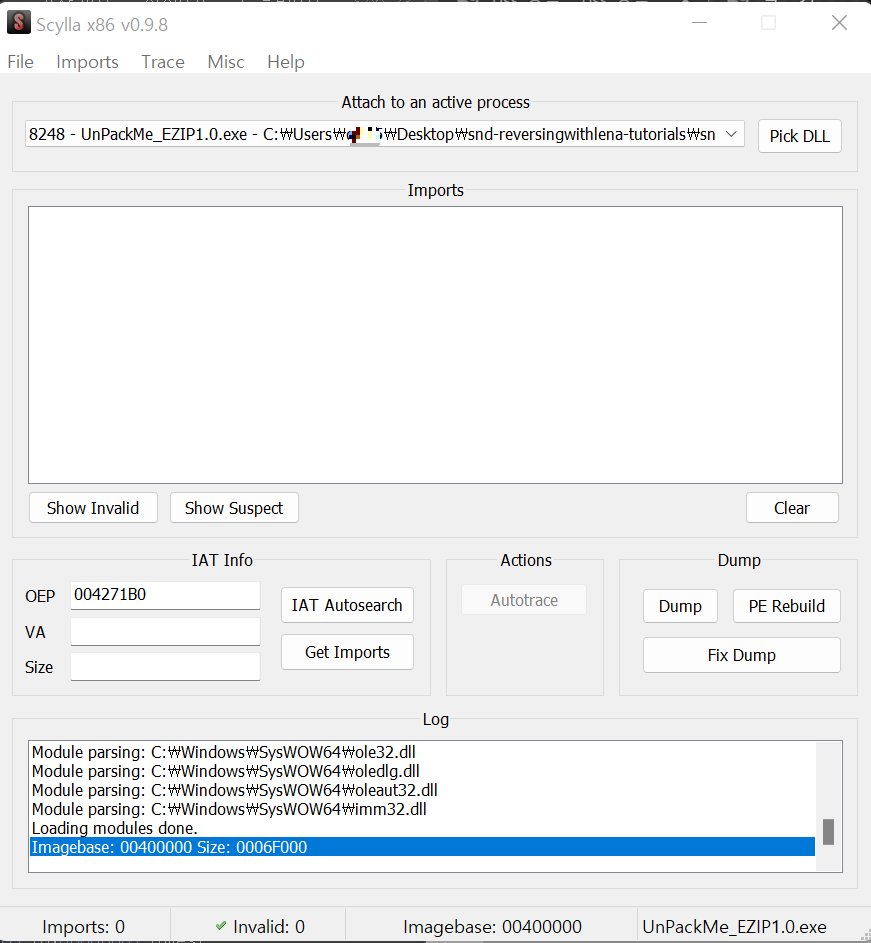Close the Scylla window
The image size is (871, 943).
(839, 23)
